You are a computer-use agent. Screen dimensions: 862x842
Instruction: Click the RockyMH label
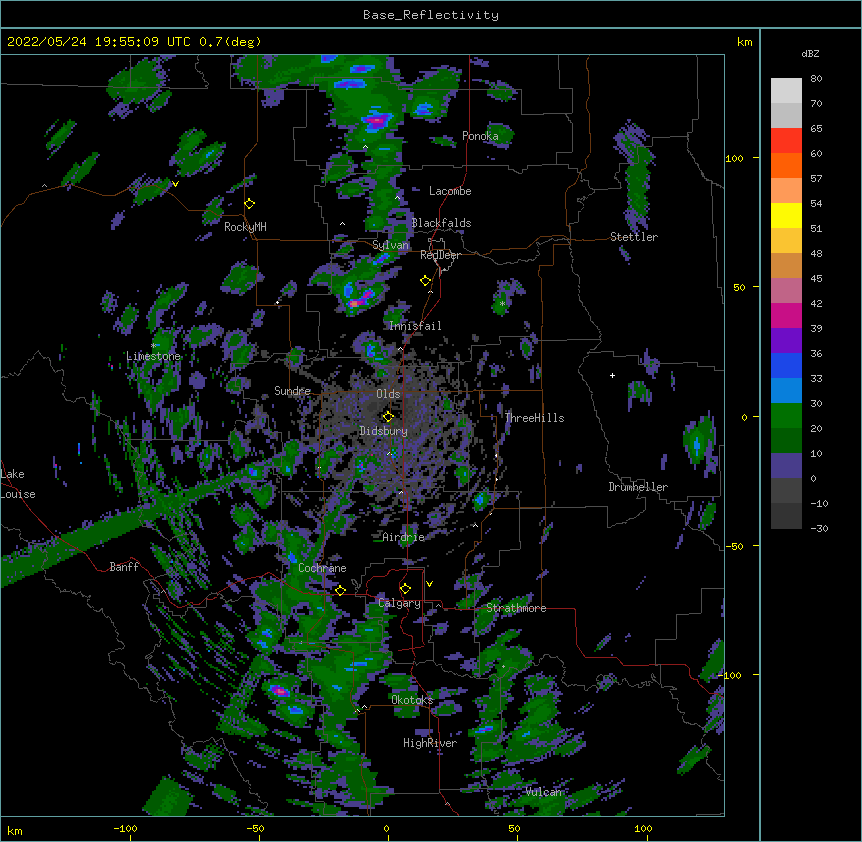pyautogui.click(x=245, y=227)
